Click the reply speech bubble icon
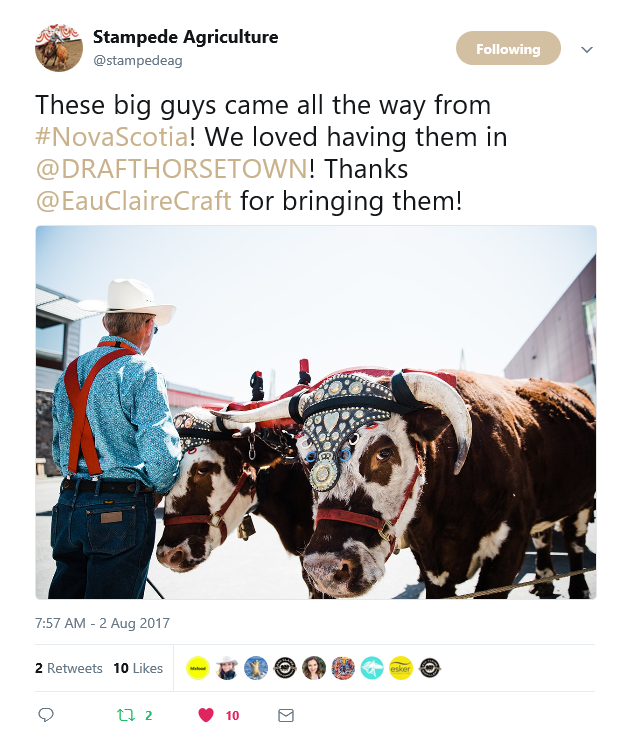The height and width of the screenshot is (750, 629). 45,715
